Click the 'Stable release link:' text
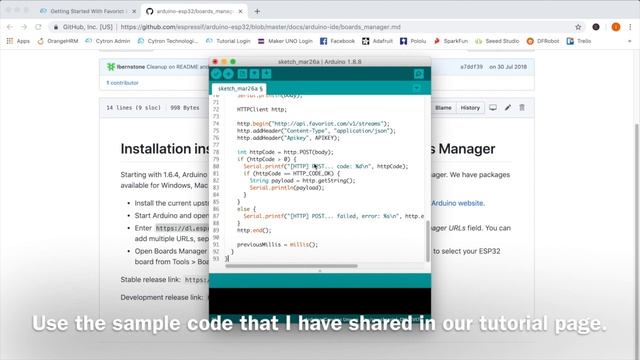The image size is (640, 360). pyautogui.click(x=151, y=280)
